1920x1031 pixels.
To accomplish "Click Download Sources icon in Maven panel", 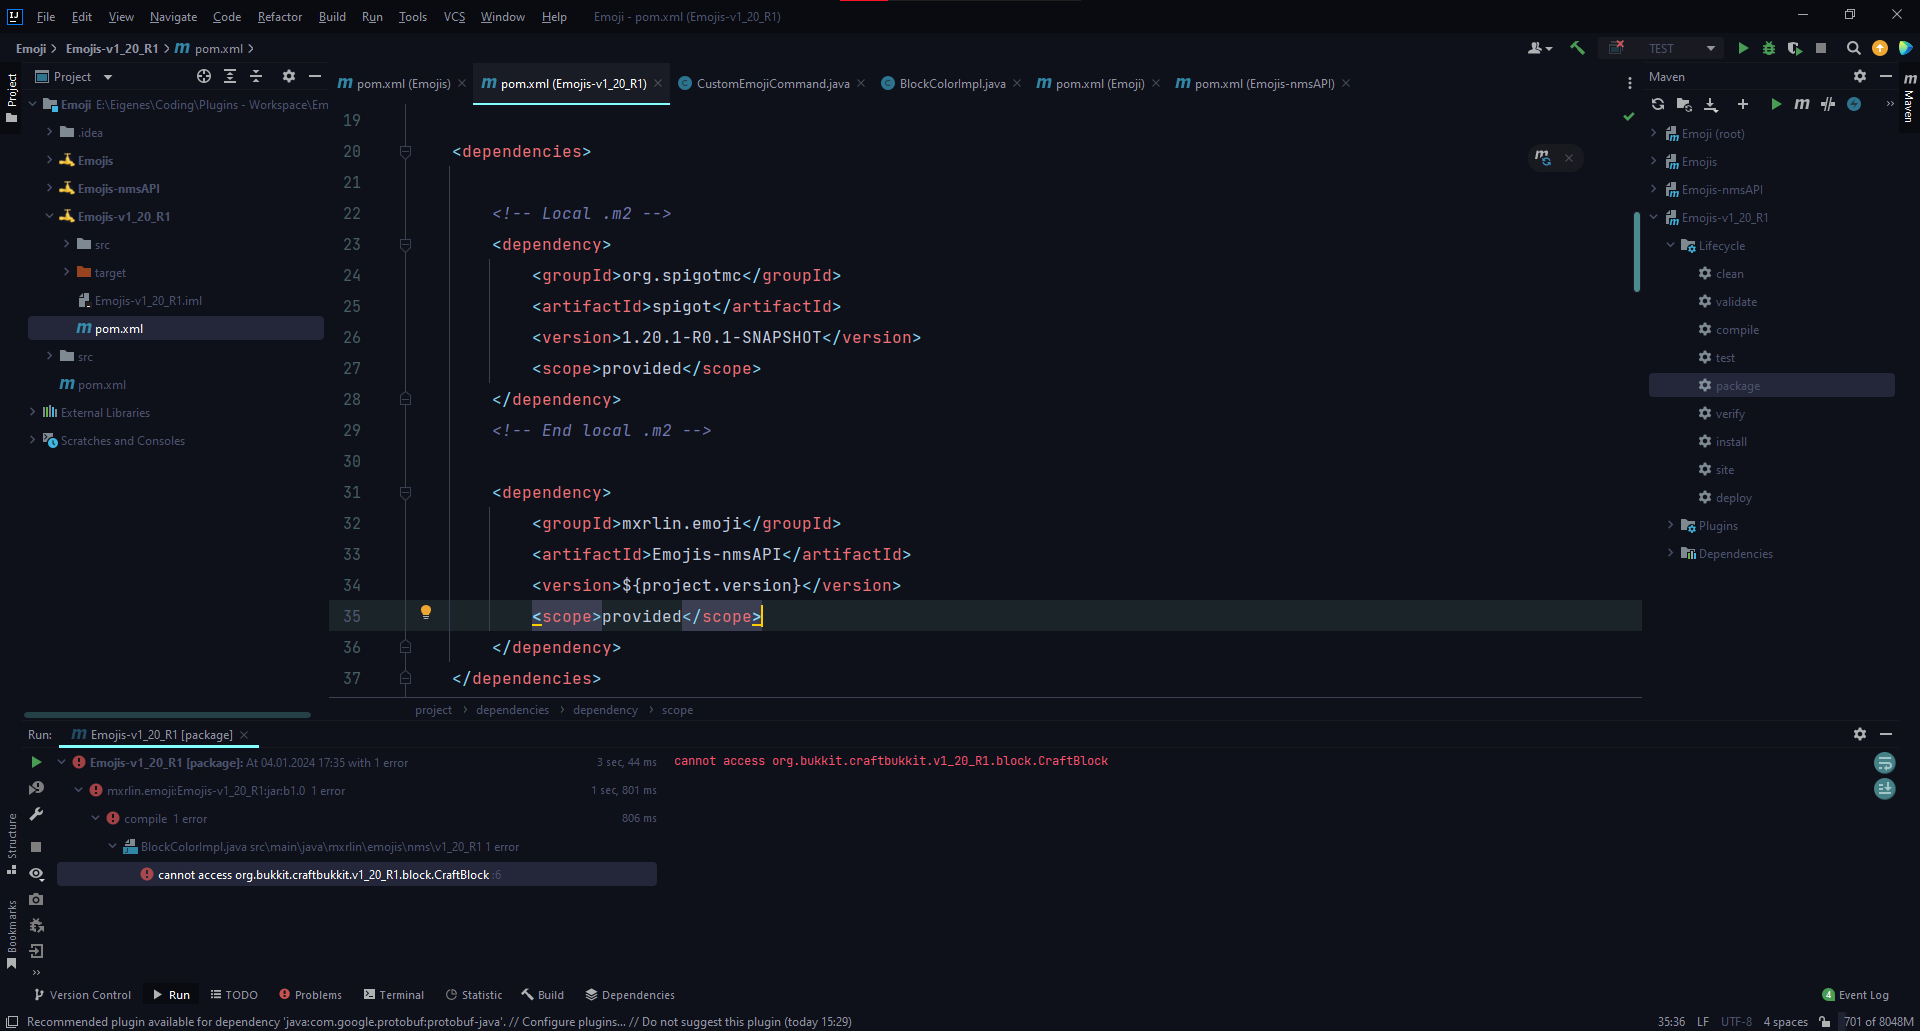I will [x=1711, y=104].
